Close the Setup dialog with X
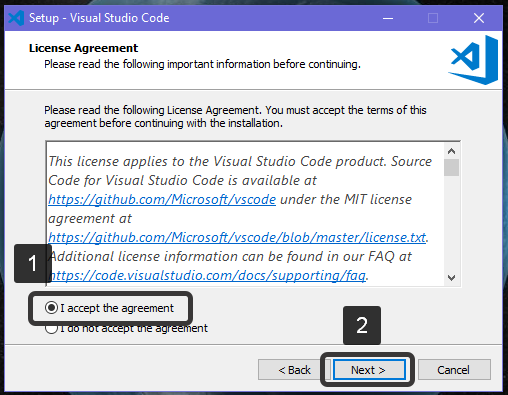508x395 pixels. coord(479,18)
